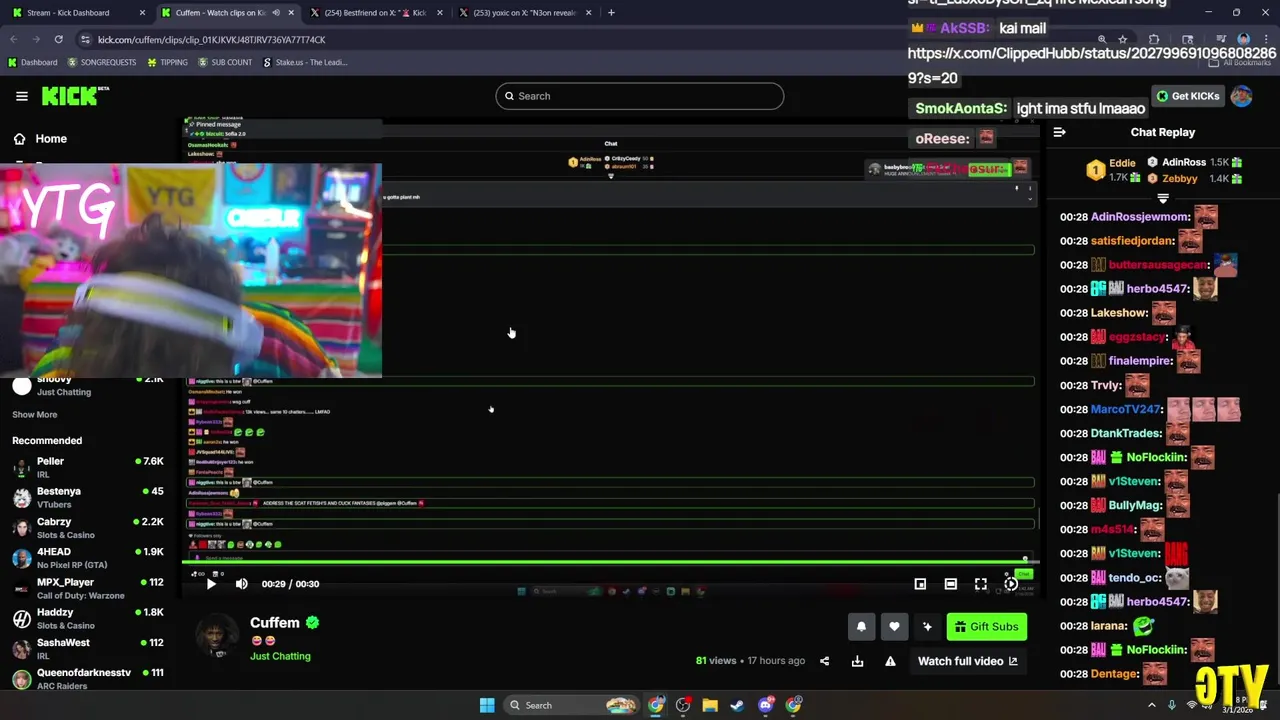Viewport: 1280px width, 720px height.
Task: Open the user profile avatar menu
Action: point(1241,96)
